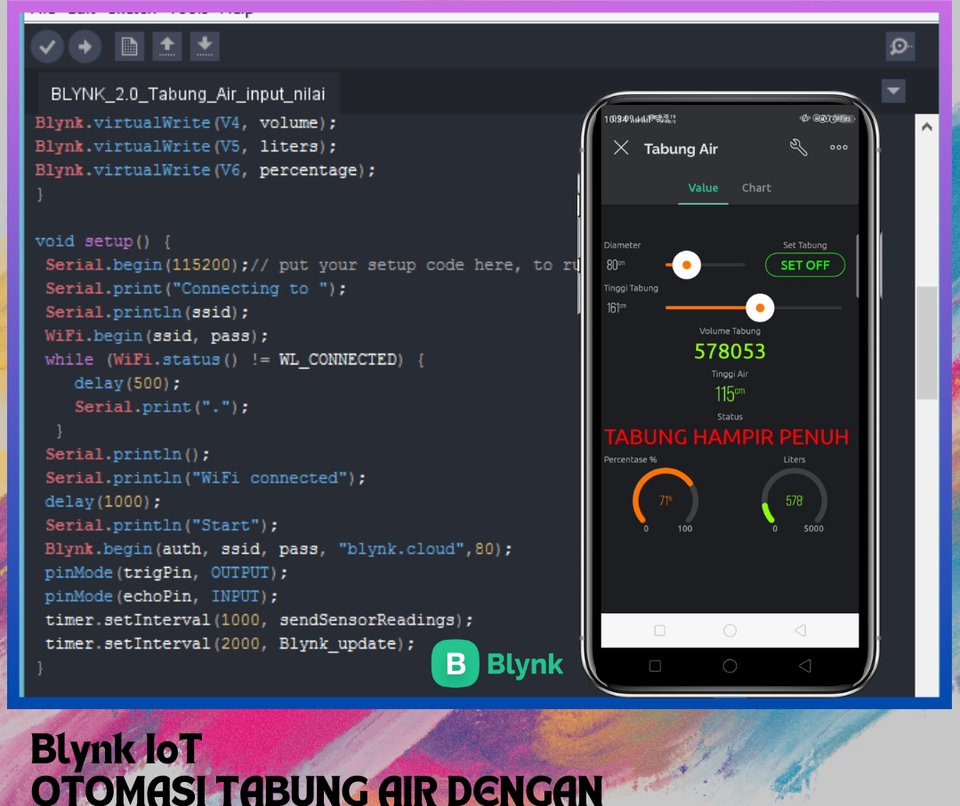The height and width of the screenshot is (806, 960).
Task: Click the editor vertical scrollbar thumb
Action: point(928,343)
